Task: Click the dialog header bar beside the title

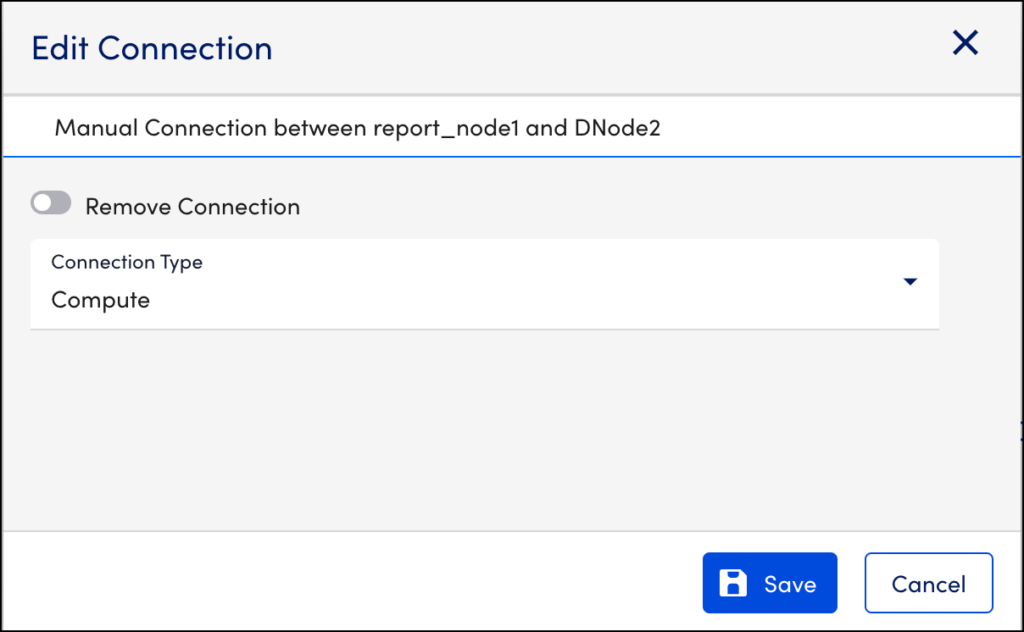Action: 600,48
